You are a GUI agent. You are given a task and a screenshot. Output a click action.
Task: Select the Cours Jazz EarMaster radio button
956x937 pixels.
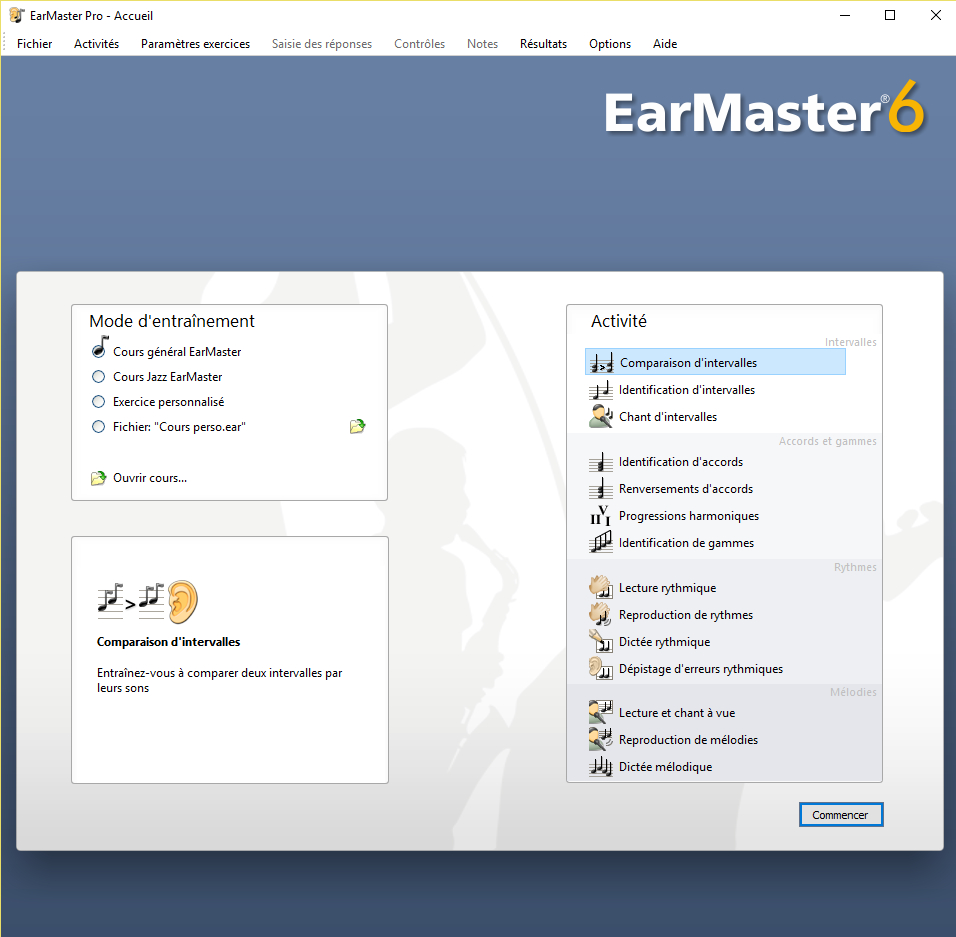(x=97, y=376)
